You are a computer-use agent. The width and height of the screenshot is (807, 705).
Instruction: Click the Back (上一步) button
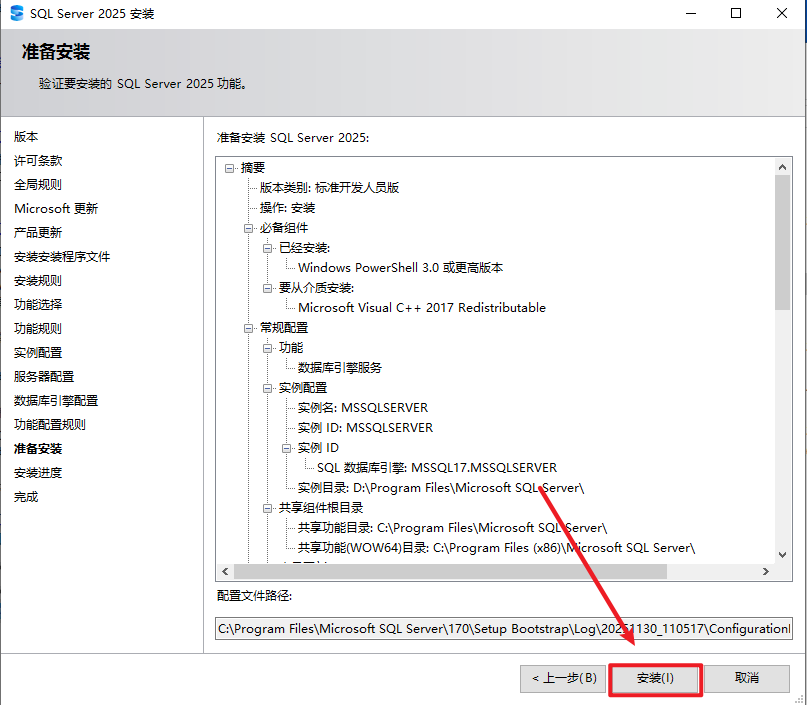[x=564, y=678]
